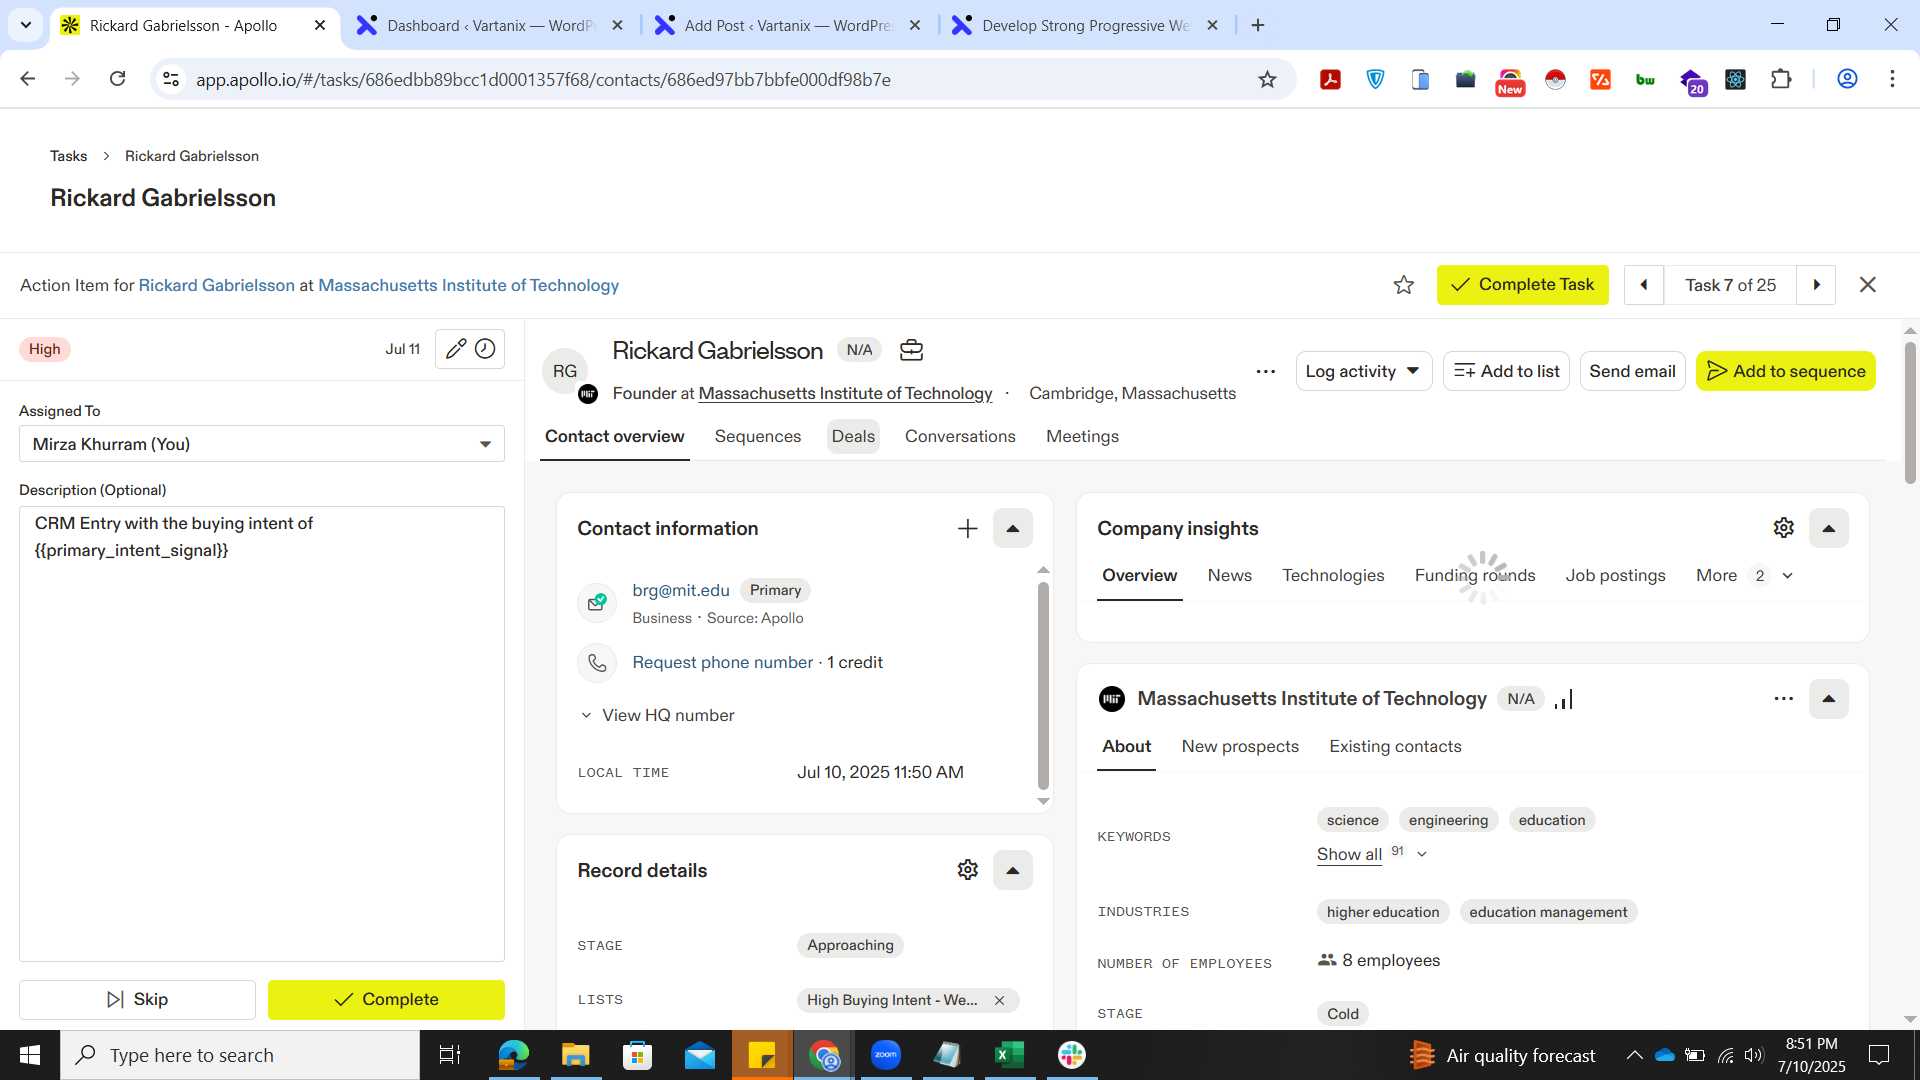Collapse the Massachusetts Institute of Technology card
Screen dimensions: 1920x1080
1828,699
